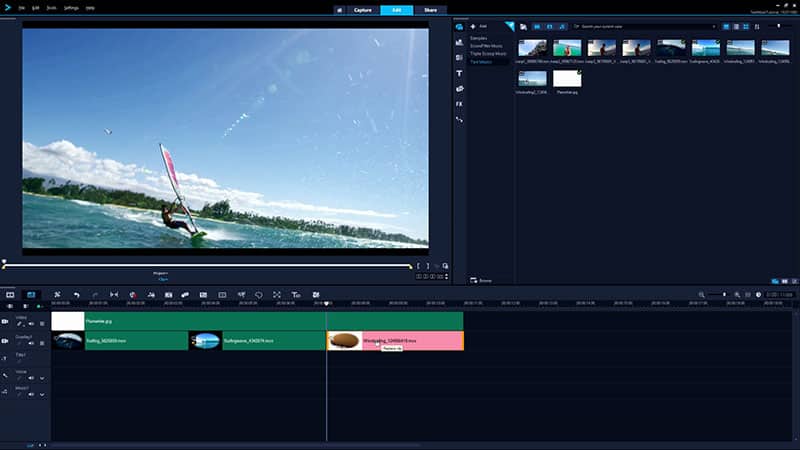This screenshot has width=800, height=450.
Task: Select the Triple Scoop Music folder
Action: (488, 54)
